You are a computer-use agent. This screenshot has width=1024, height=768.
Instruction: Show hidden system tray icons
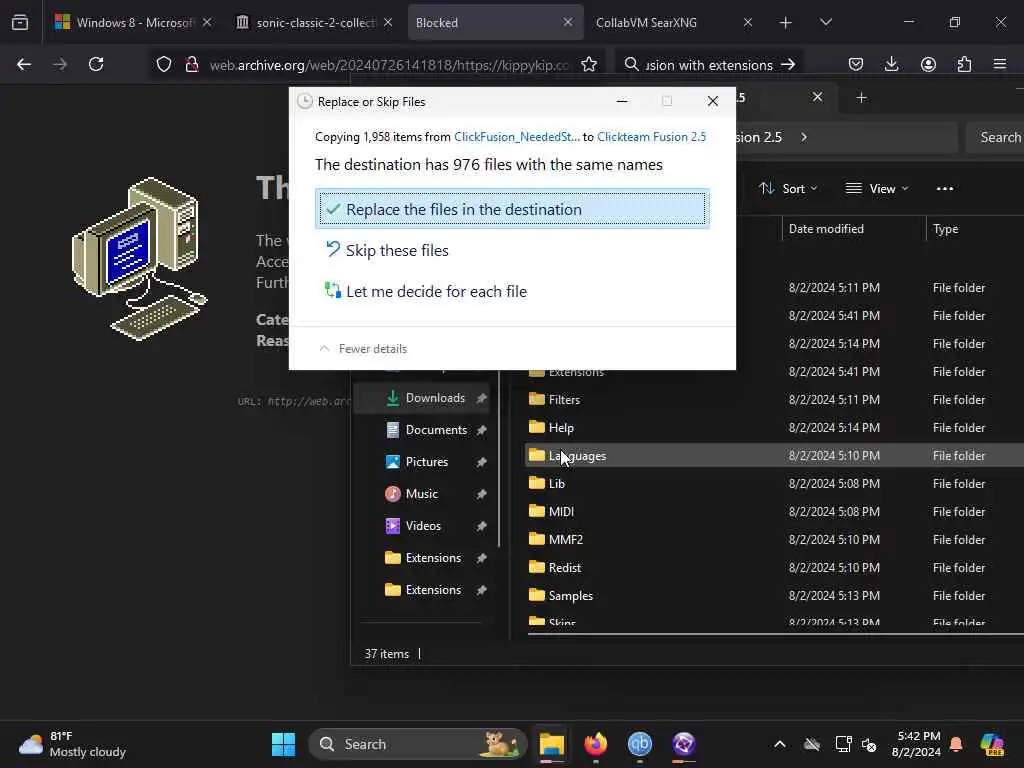(x=780, y=744)
